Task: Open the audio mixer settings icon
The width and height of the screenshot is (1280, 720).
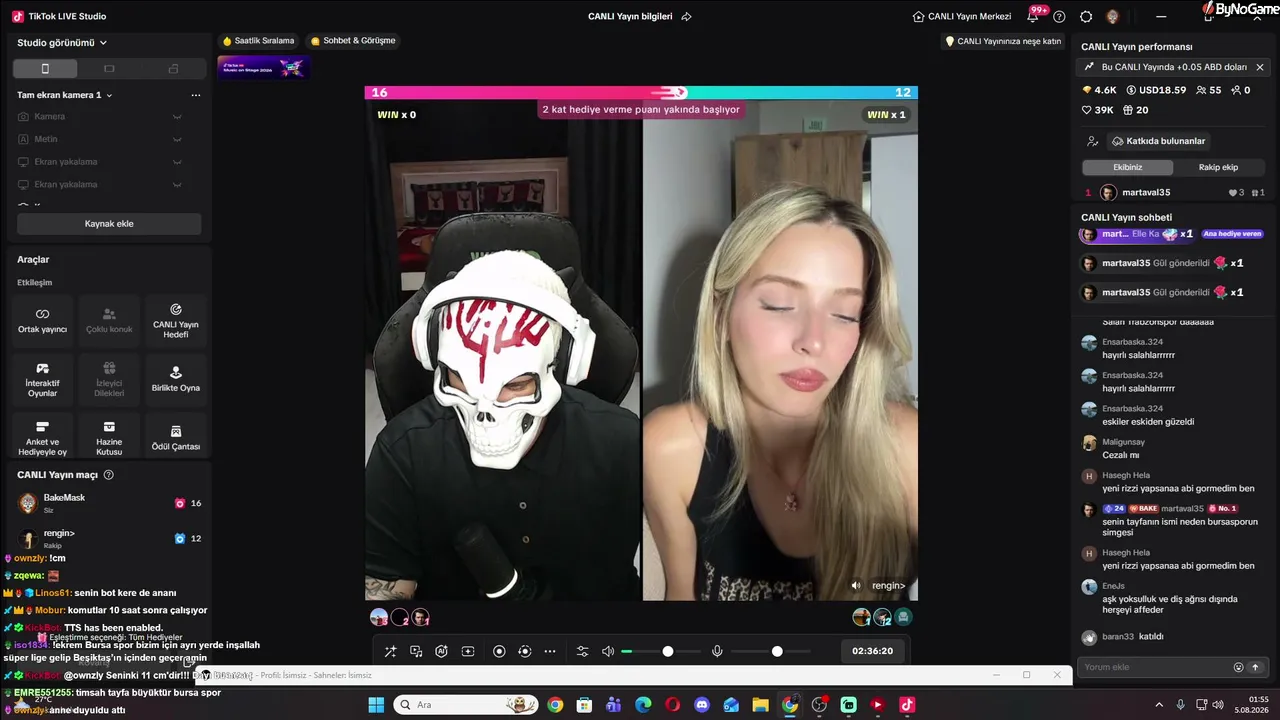Action: pyautogui.click(x=583, y=651)
